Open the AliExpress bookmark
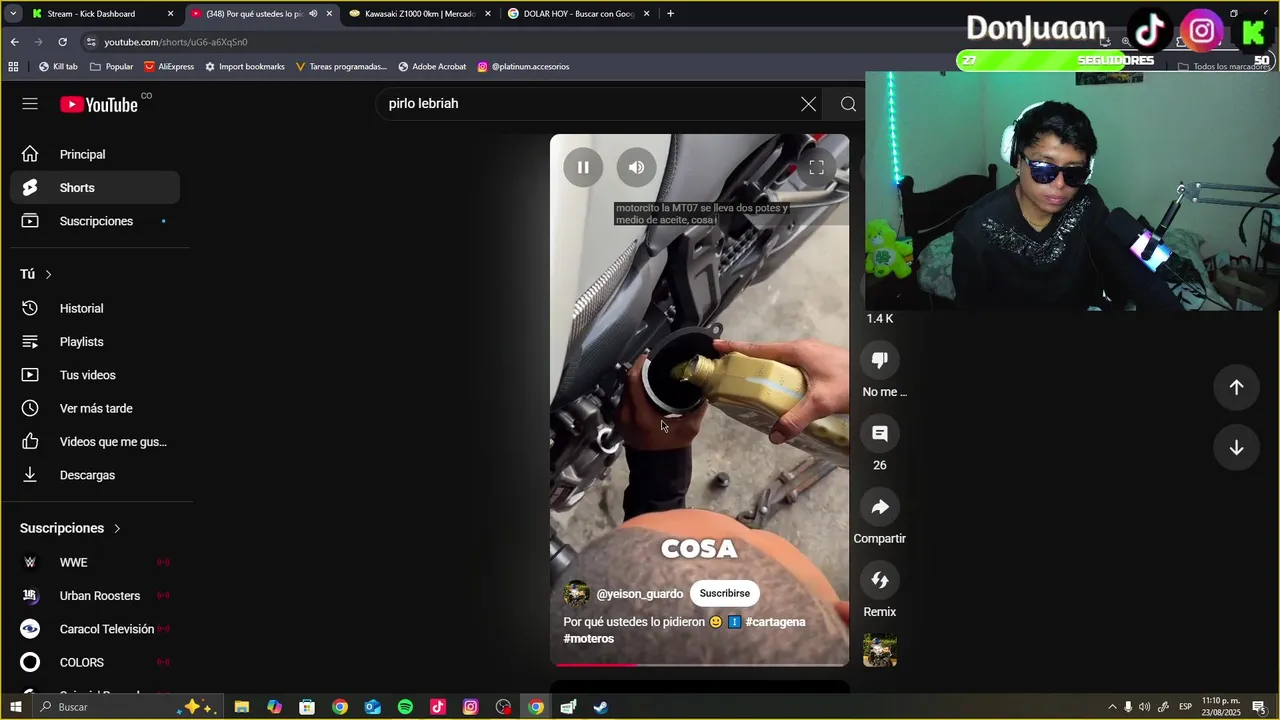This screenshot has width=1280, height=720. point(169,67)
